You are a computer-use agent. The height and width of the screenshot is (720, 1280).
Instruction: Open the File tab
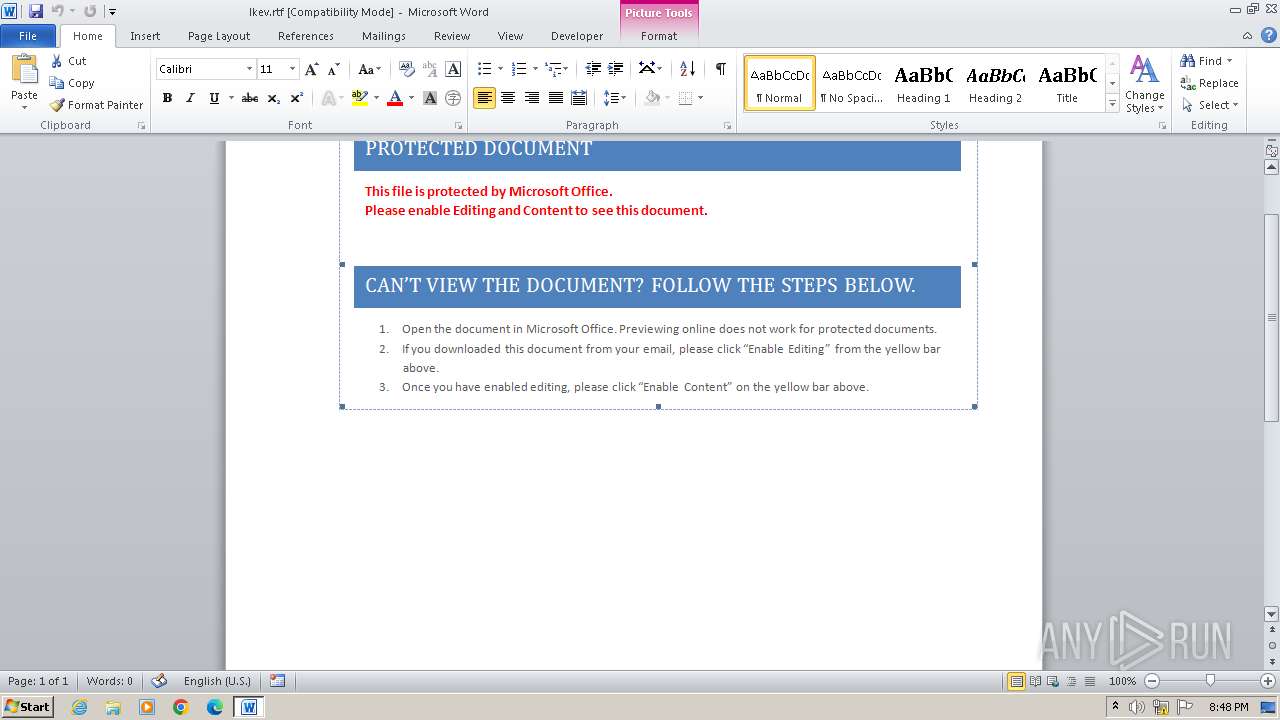(x=28, y=35)
